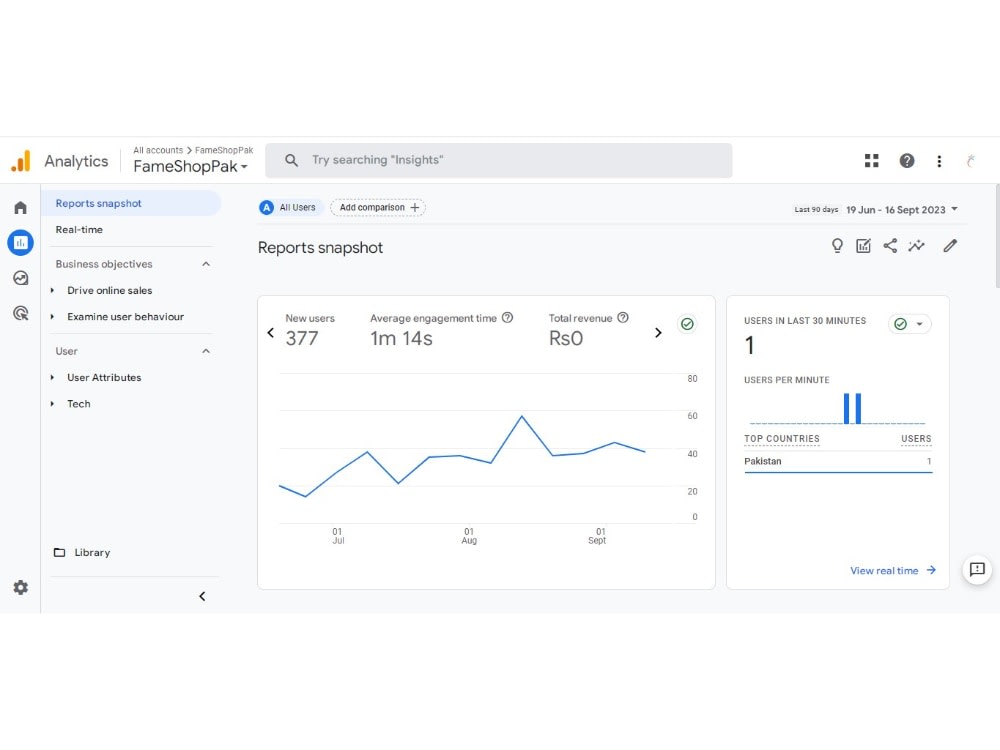Screen dimensions: 1000x750
Task: Open the Library link
Action: 92,552
